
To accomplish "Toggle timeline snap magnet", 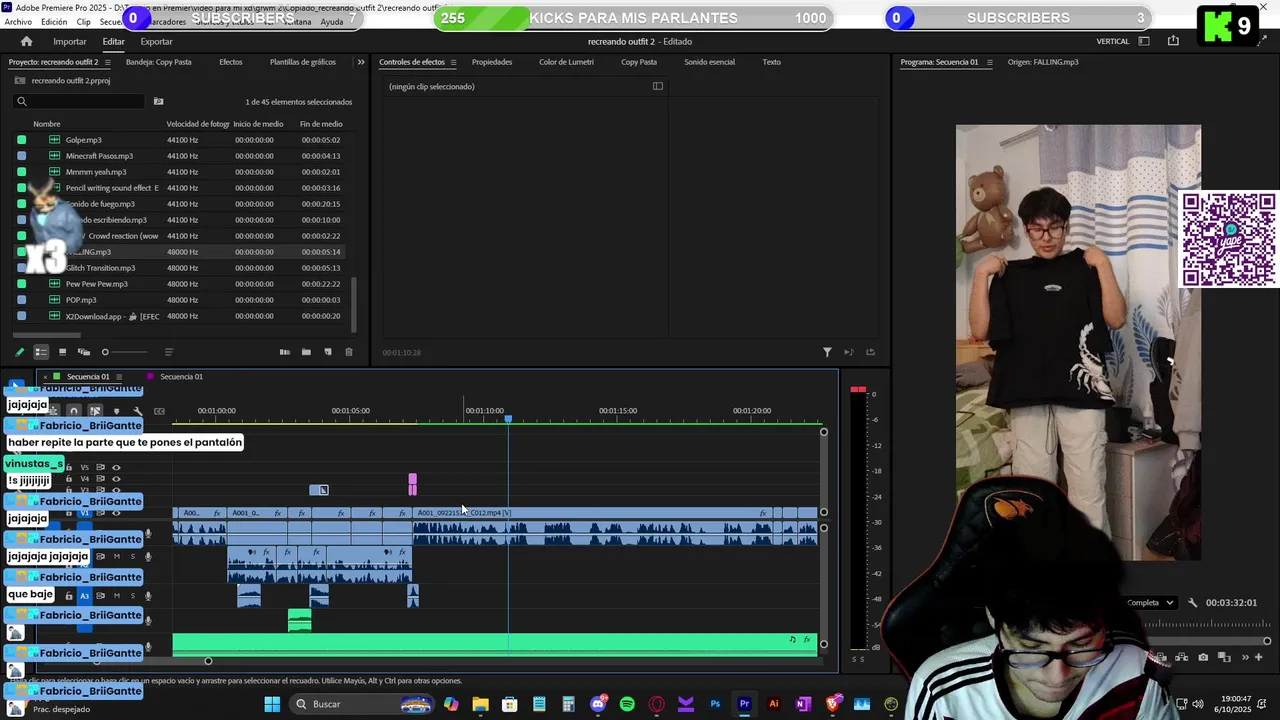I will coord(73,411).
